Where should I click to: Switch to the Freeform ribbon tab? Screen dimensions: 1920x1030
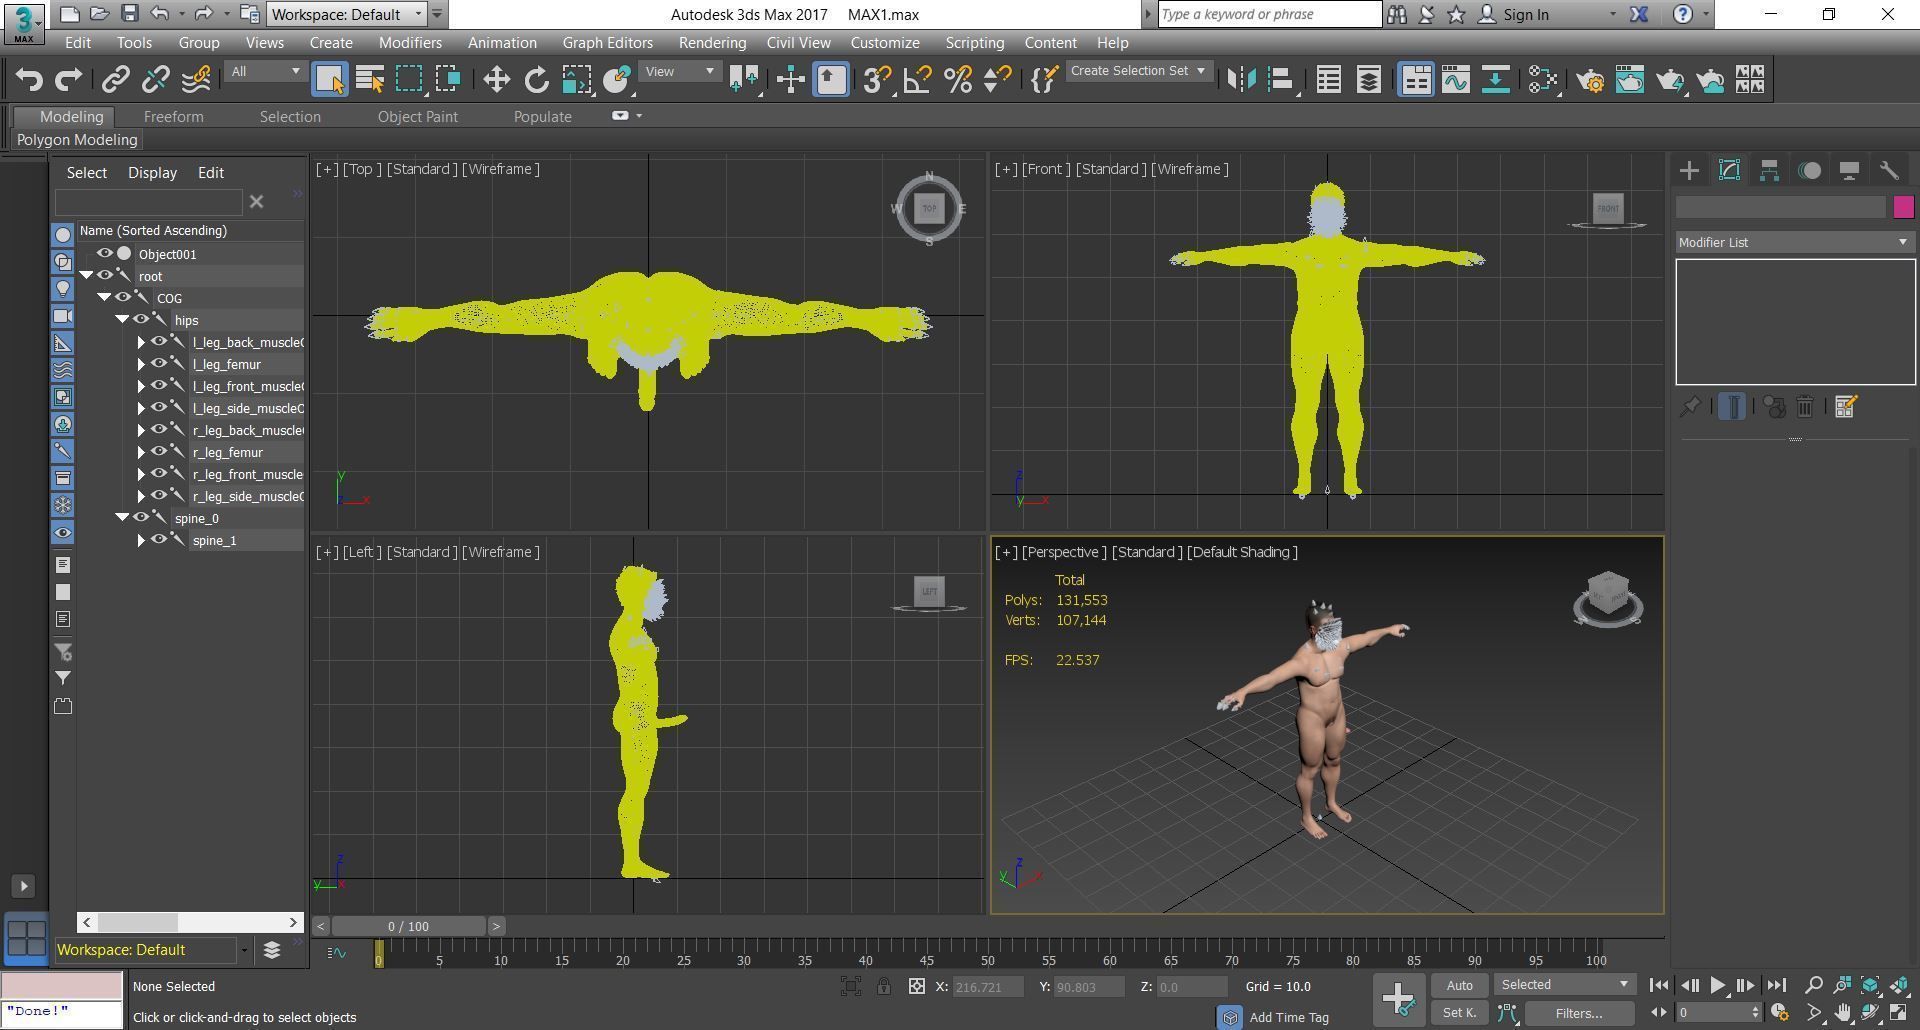pyautogui.click(x=173, y=116)
